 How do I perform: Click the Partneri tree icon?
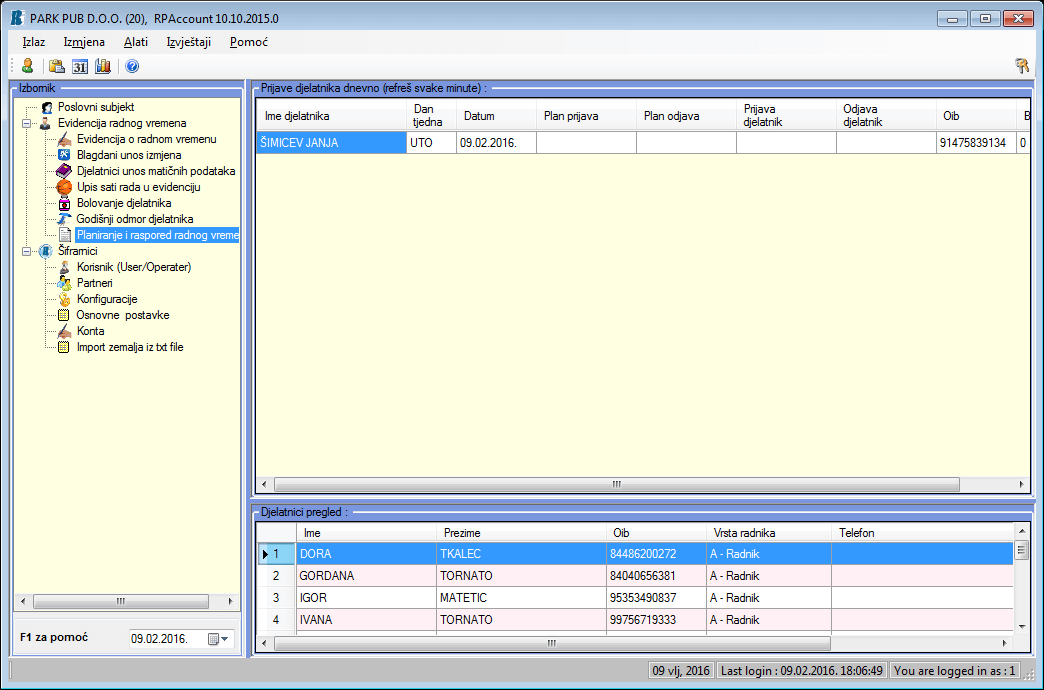(x=64, y=283)
